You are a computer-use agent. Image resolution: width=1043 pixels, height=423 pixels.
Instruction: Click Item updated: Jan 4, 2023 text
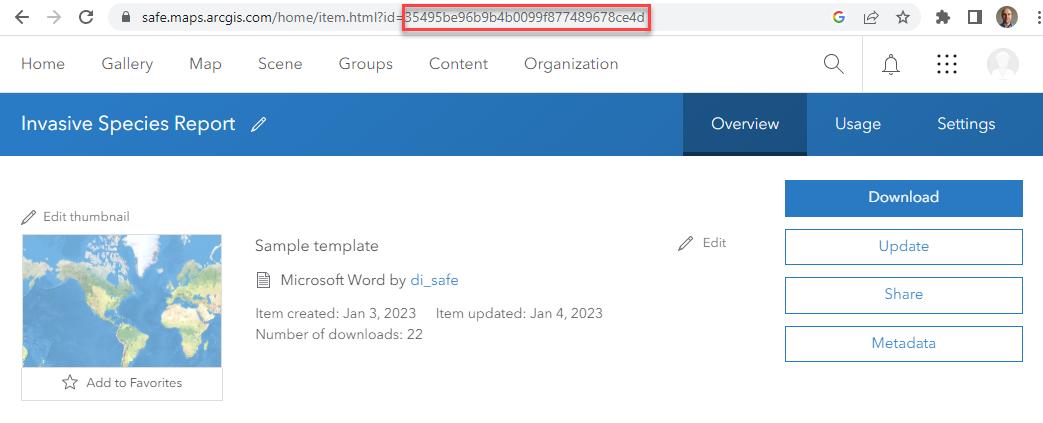coord(520,313)
